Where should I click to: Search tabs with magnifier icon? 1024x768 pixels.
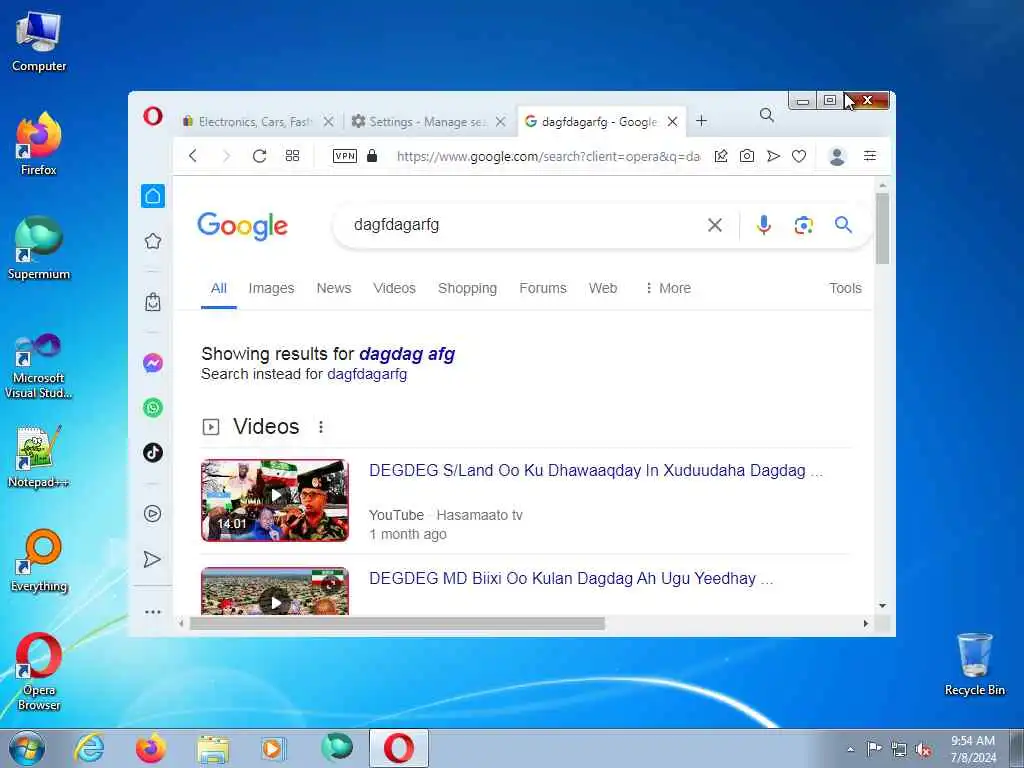[767, 116]
